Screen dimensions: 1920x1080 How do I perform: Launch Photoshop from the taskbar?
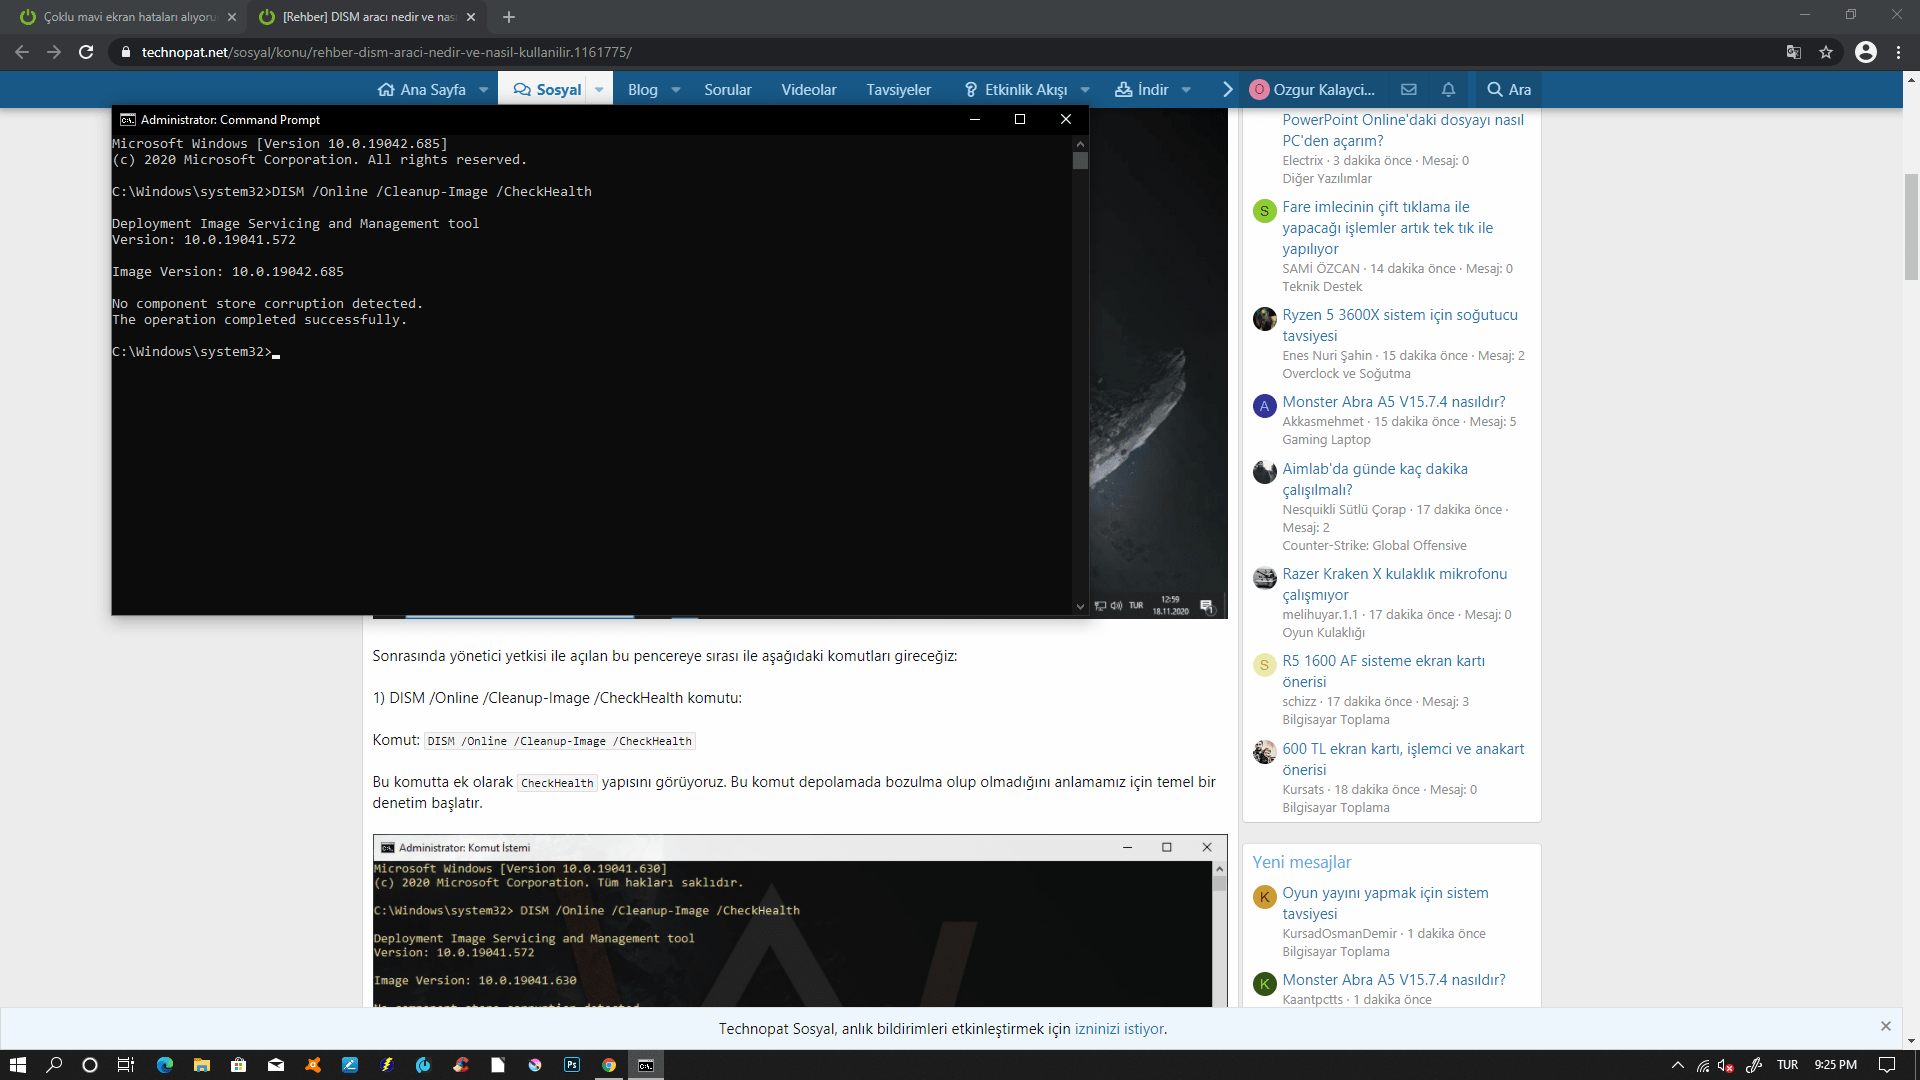571,1065
